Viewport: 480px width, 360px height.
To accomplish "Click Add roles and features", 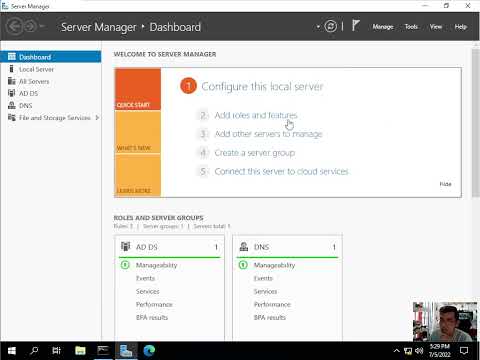I will (x=256, y=115).
